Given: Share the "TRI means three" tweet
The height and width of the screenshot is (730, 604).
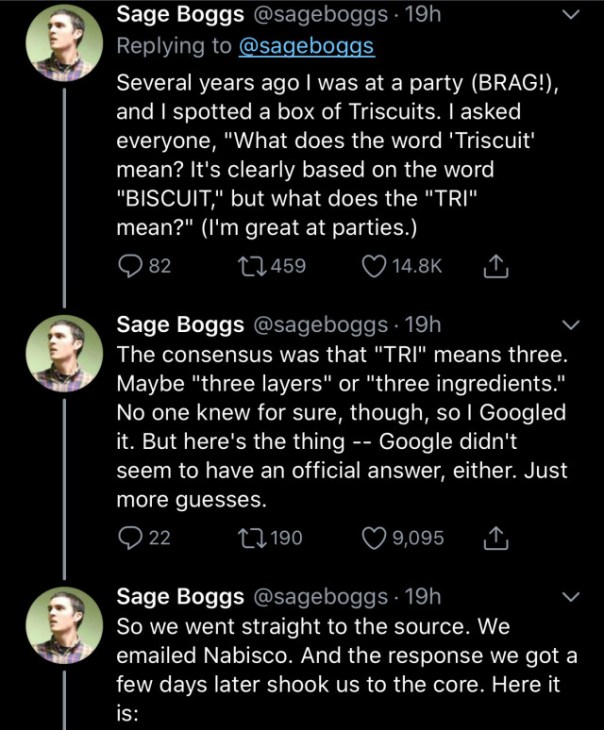Looking at the screenshot, I should pyautogui.click(x=492, y=538).
